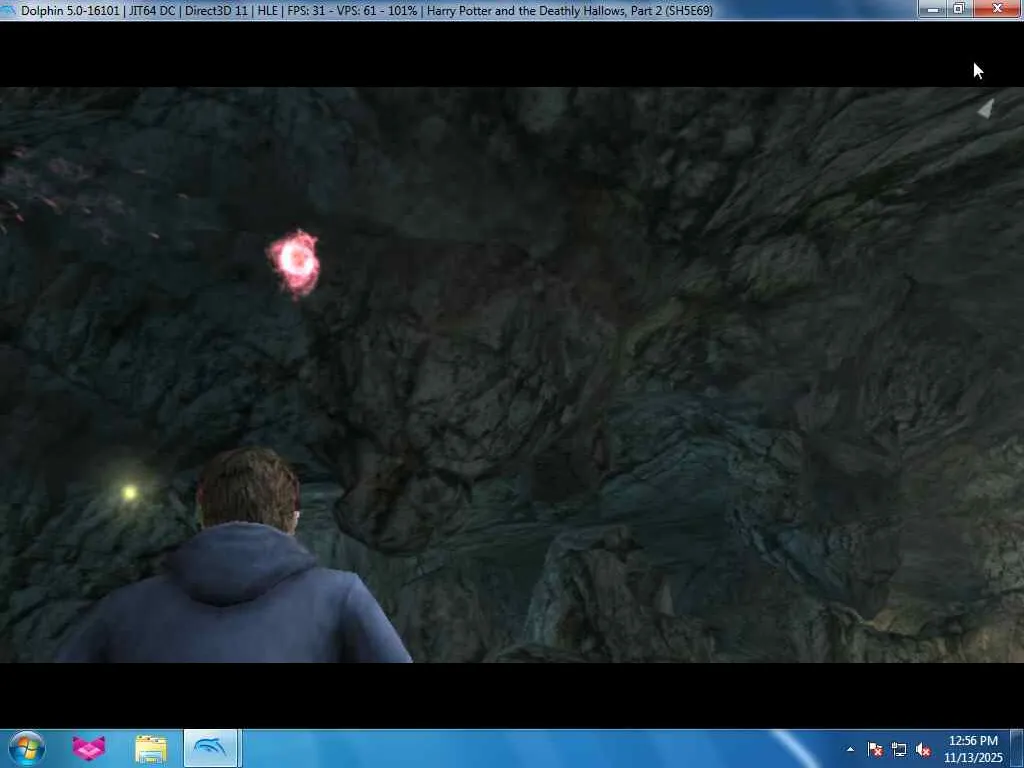Click the Dolphin logo in title bar
The image size is (1024, 768).
click(x=8, y=10)
